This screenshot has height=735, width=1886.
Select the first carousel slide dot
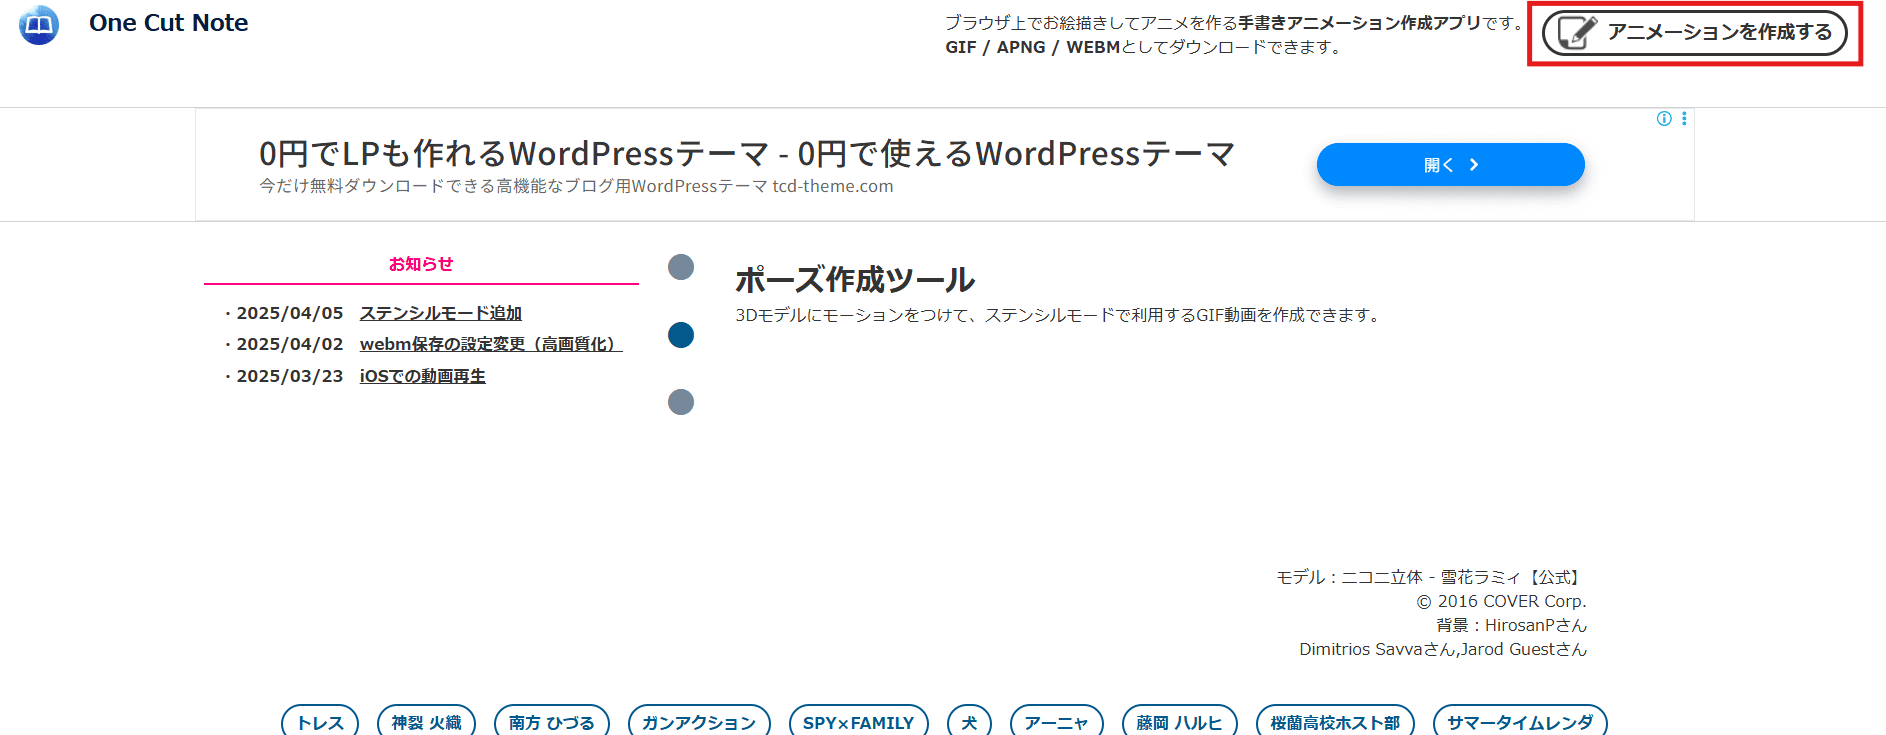(x=681, y=267)
